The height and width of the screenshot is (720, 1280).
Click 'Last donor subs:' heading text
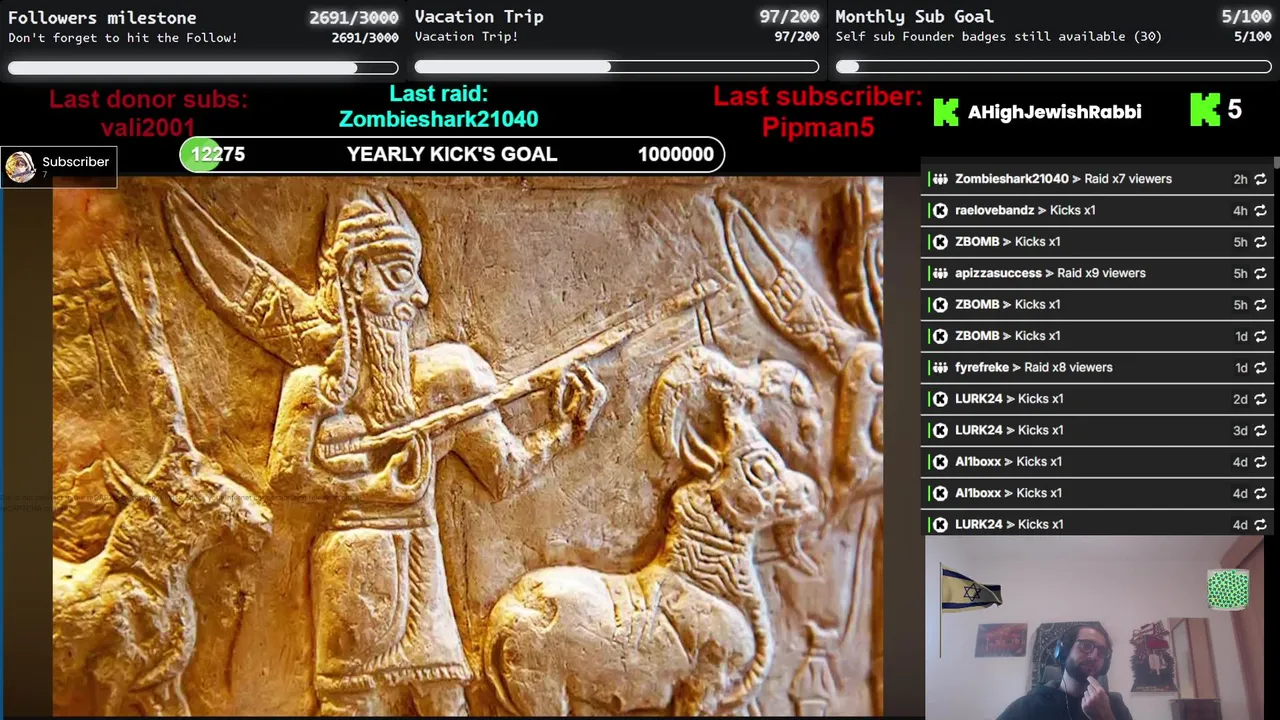coord(148,100)
